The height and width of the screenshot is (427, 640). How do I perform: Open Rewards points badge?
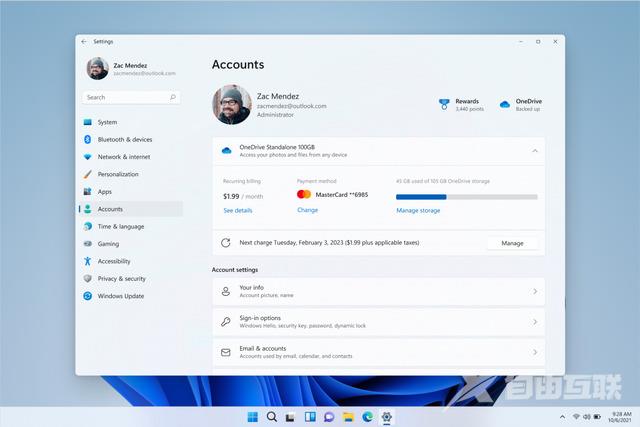tap(461, 105)
